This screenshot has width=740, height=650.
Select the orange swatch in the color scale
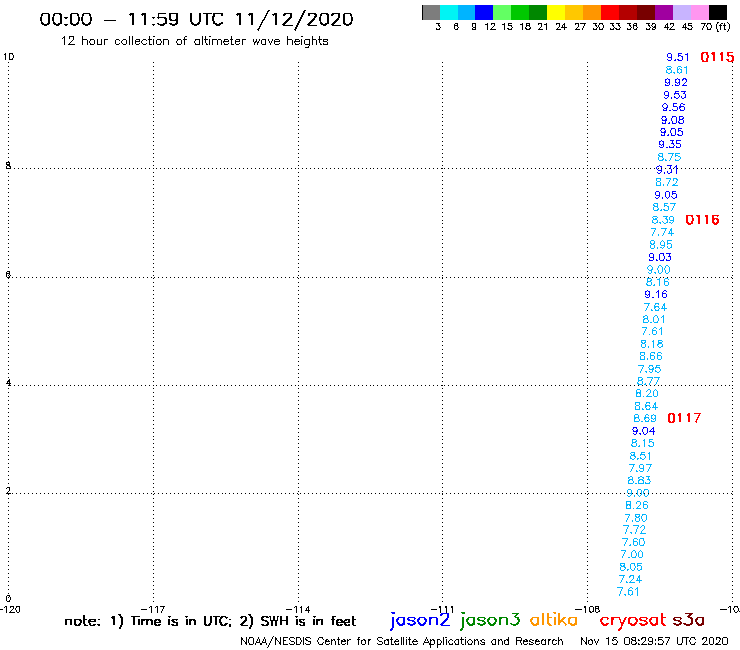pyautogui.click(x=592, y=12)
